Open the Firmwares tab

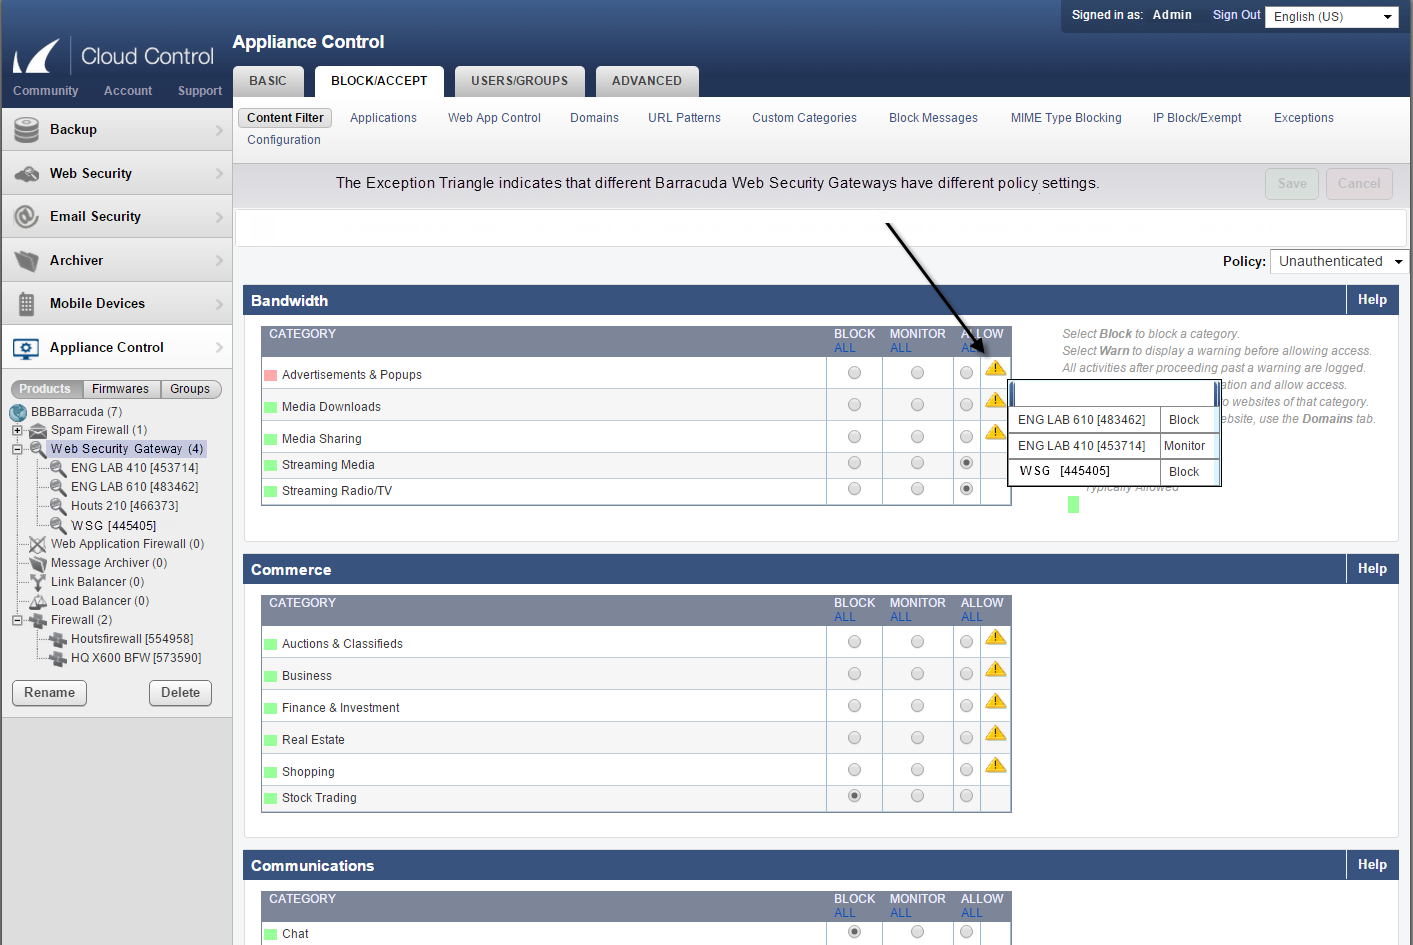[120, 389]
